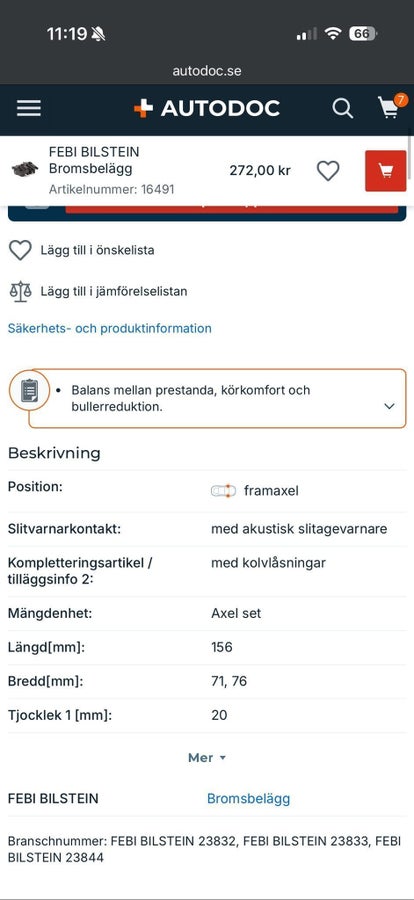Click Lägg till i jämförelselistan text

[x=114, y=292]
